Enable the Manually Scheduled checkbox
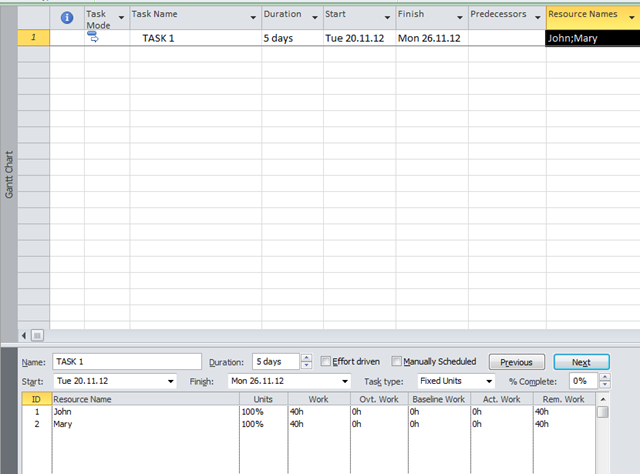This screenshot has height=474, width=640. coord(397,362)
